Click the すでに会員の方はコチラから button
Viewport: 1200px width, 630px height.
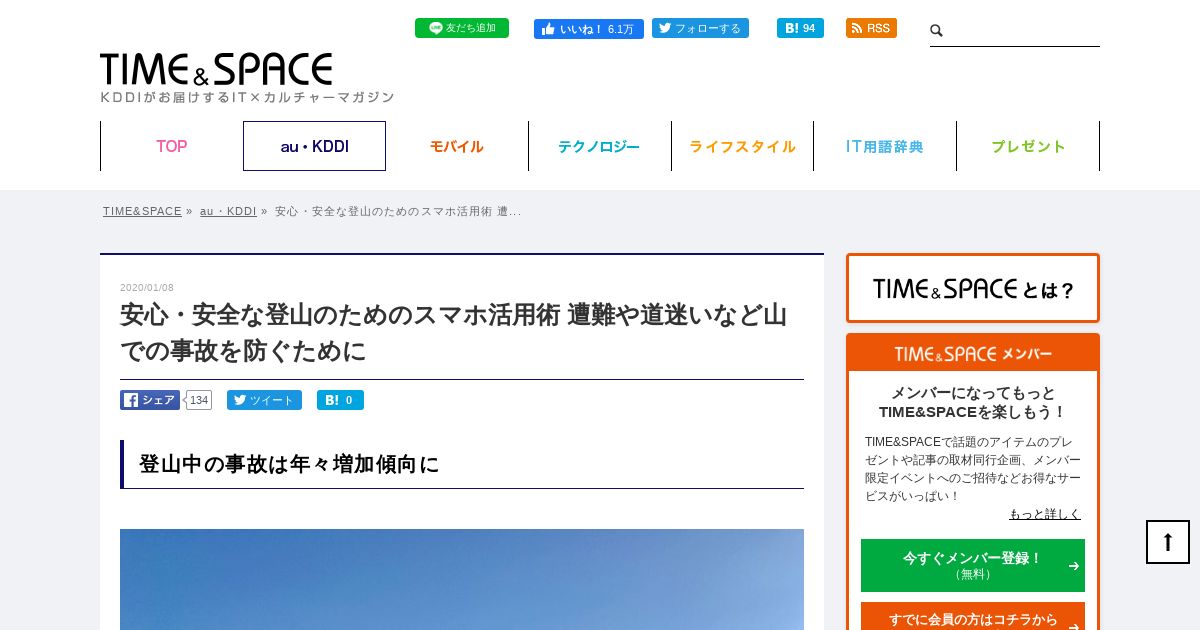coord(973,616)
